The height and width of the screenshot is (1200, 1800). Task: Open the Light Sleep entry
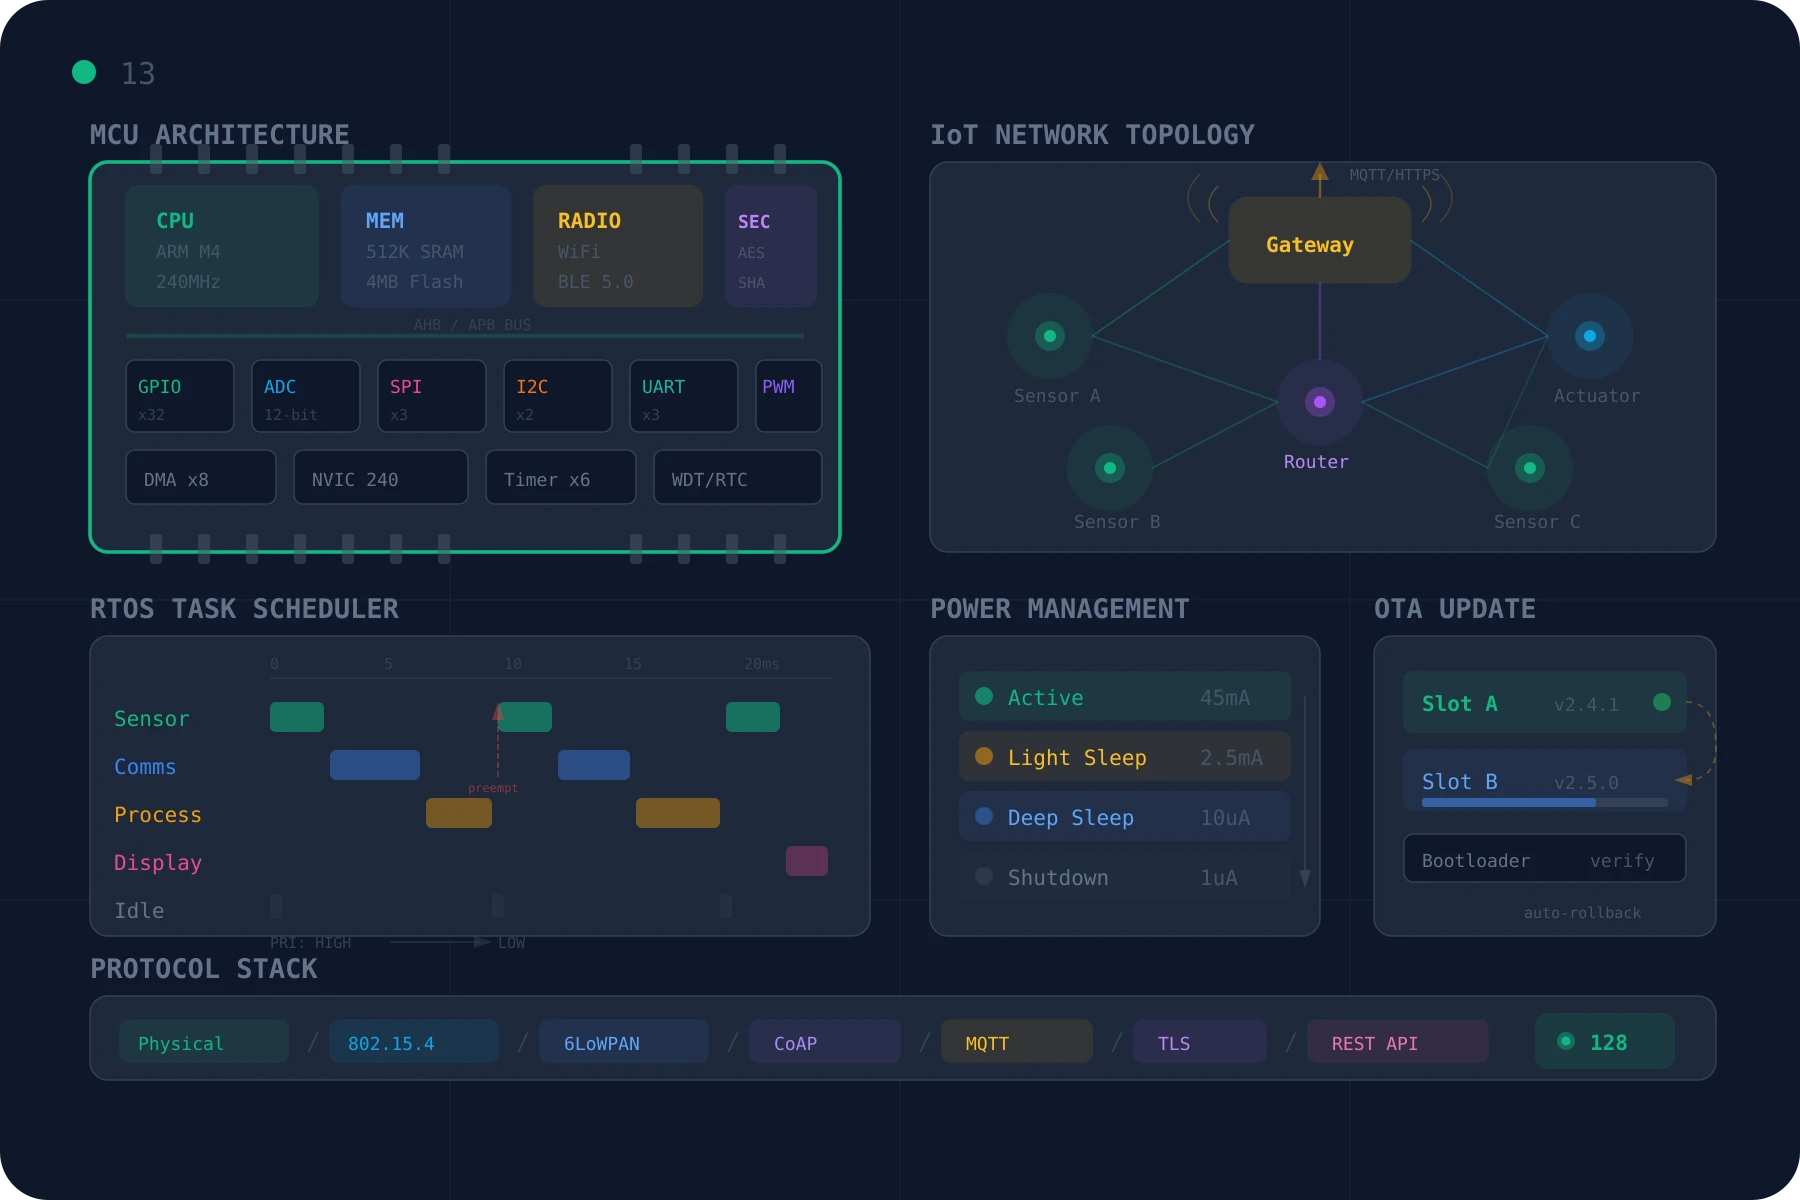1123,757
